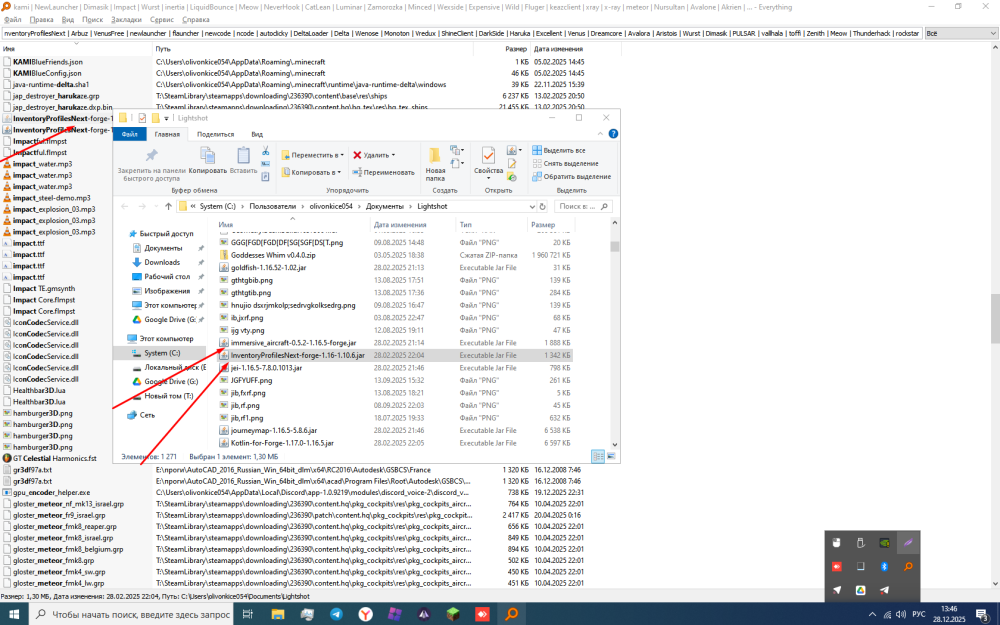Open Customize Quick Access Toolbar arrow
This screenshot has height=625, width=1000.
[166, 118]
